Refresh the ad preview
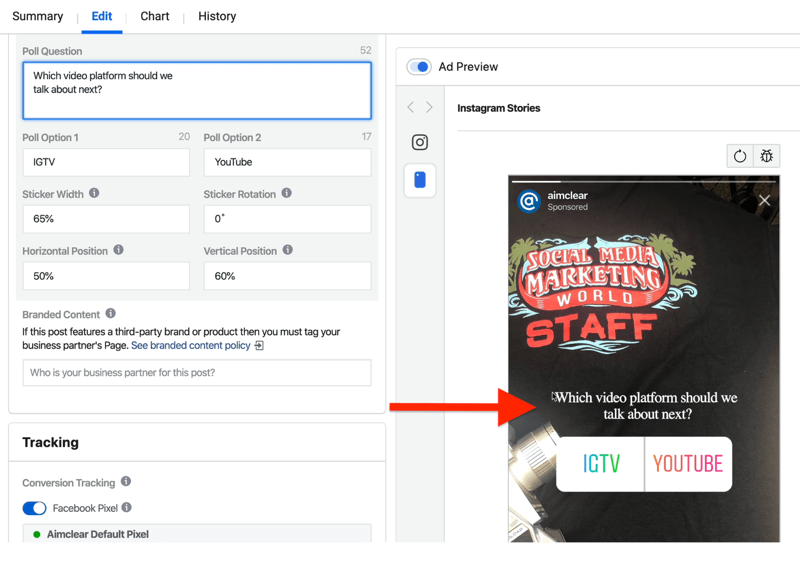 tap(740, 156)
